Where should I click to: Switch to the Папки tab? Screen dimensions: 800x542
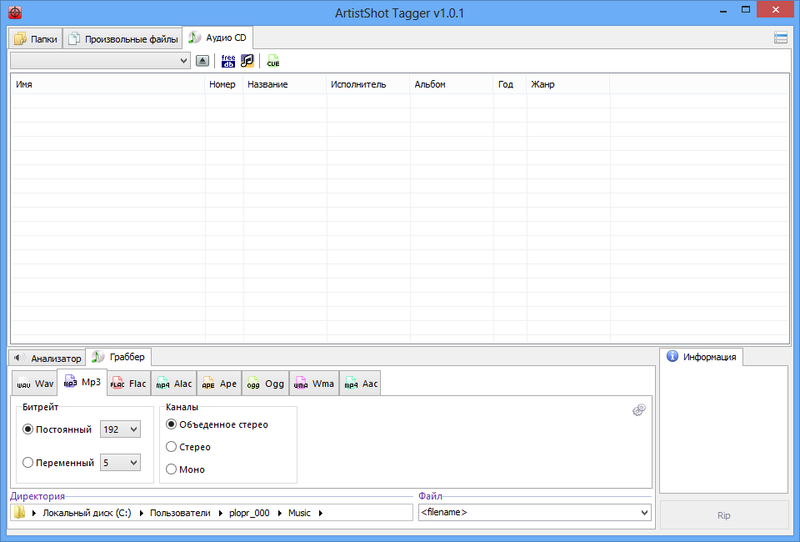tap(36, 39)
